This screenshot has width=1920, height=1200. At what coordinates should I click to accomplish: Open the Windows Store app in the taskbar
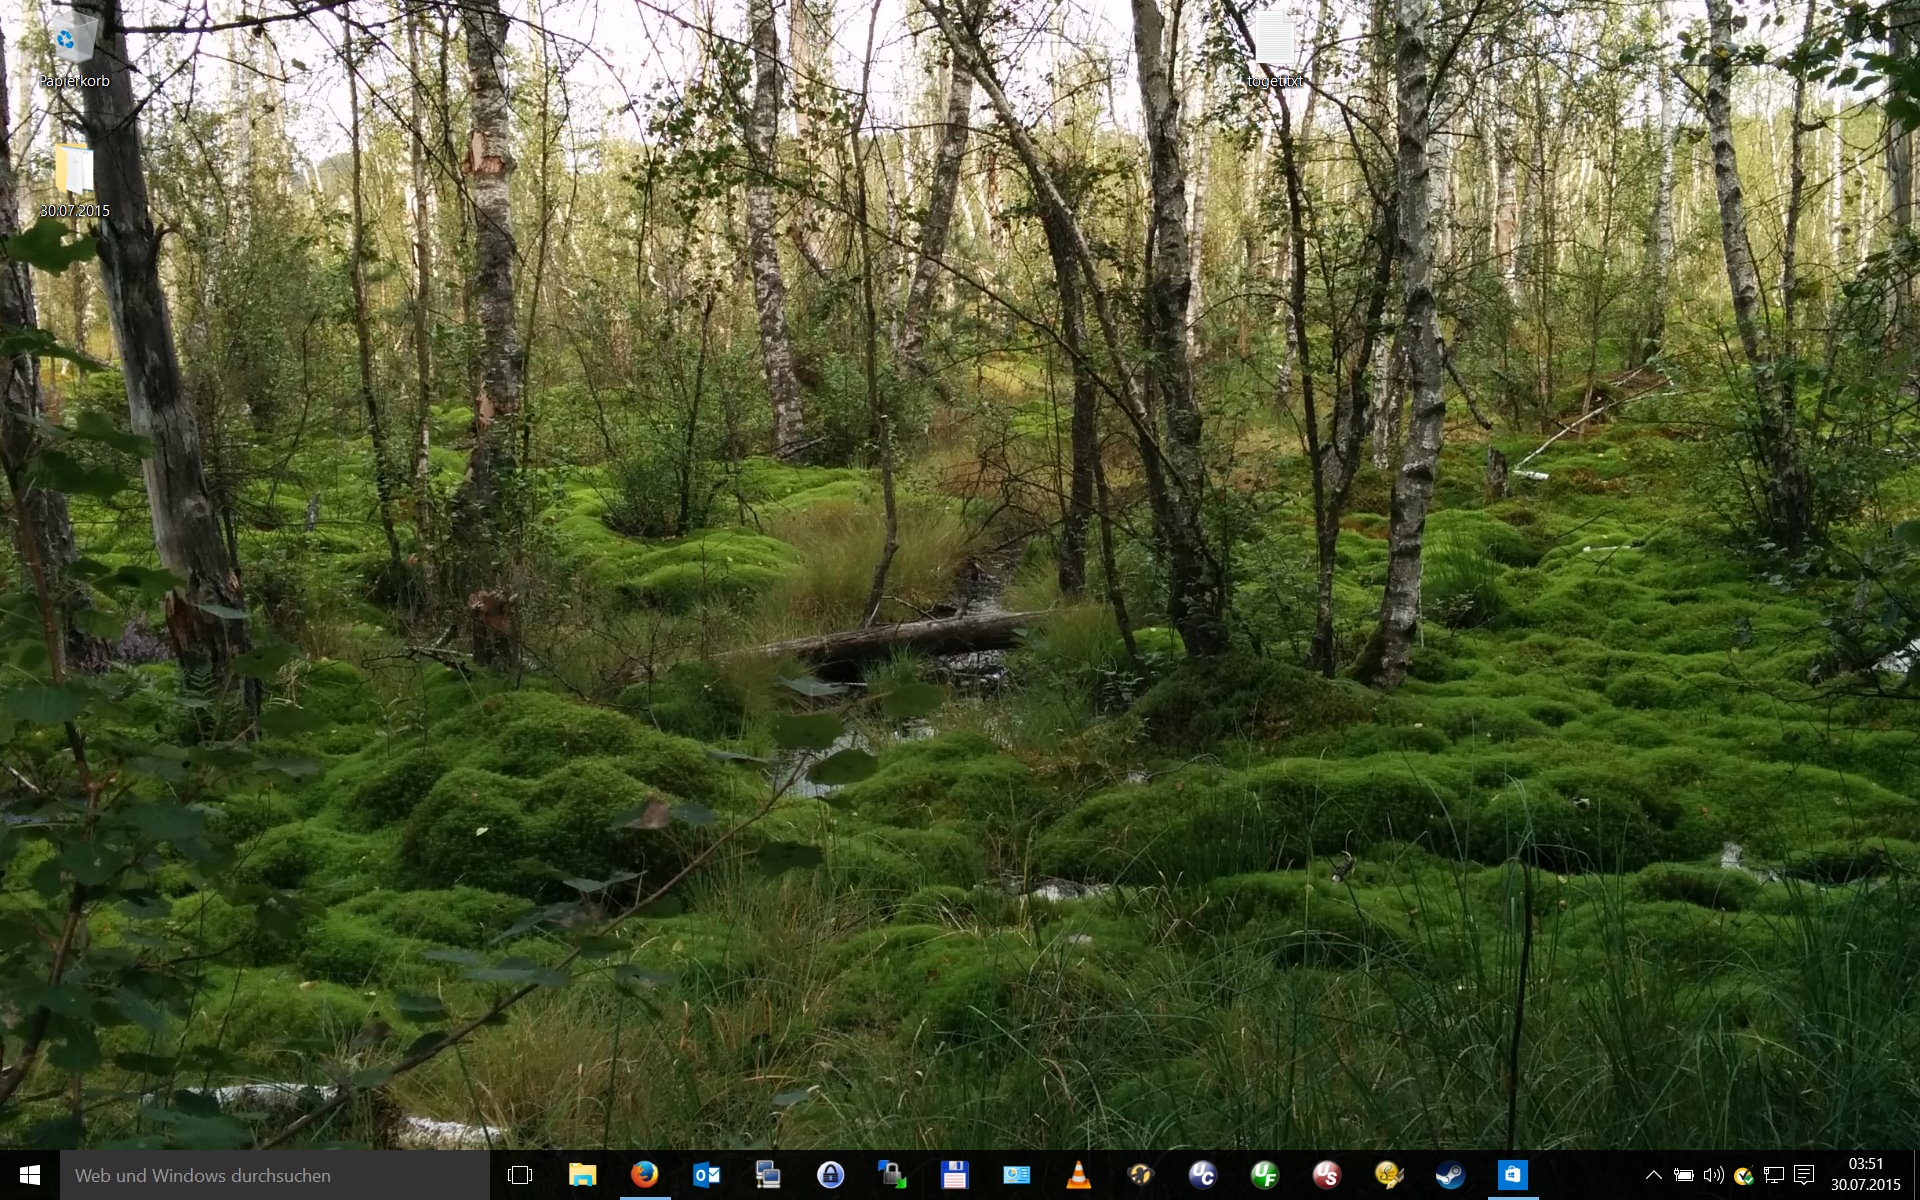(x=1512, y=1175)
